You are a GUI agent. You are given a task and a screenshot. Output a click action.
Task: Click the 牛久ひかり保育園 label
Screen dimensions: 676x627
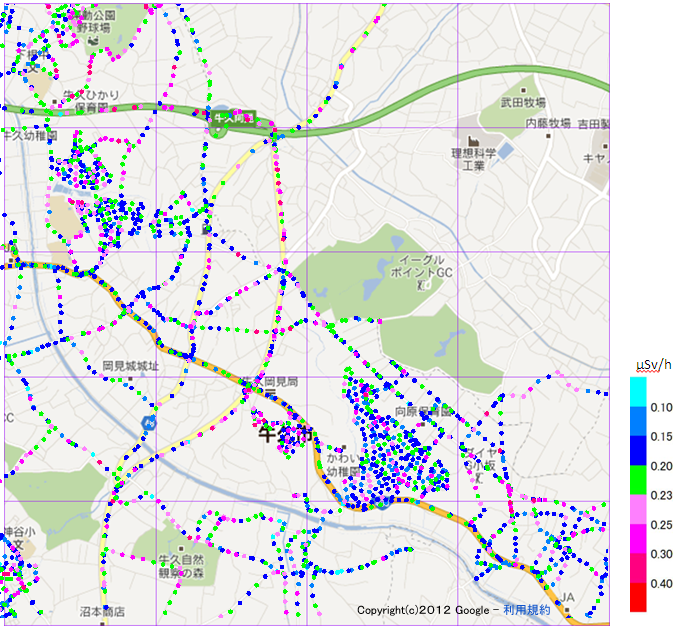pyautogui.click(x=91, y=101)
